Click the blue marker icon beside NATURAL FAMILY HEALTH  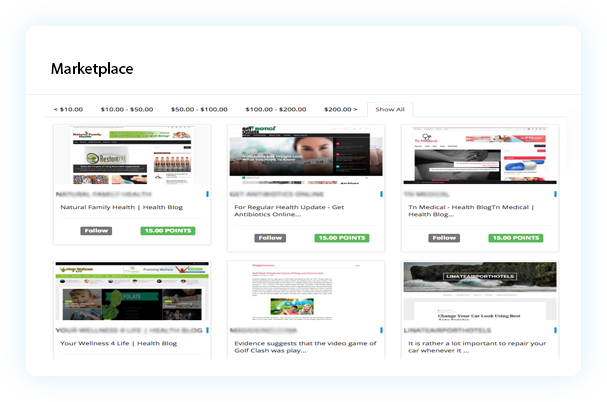tap(207, 194)
